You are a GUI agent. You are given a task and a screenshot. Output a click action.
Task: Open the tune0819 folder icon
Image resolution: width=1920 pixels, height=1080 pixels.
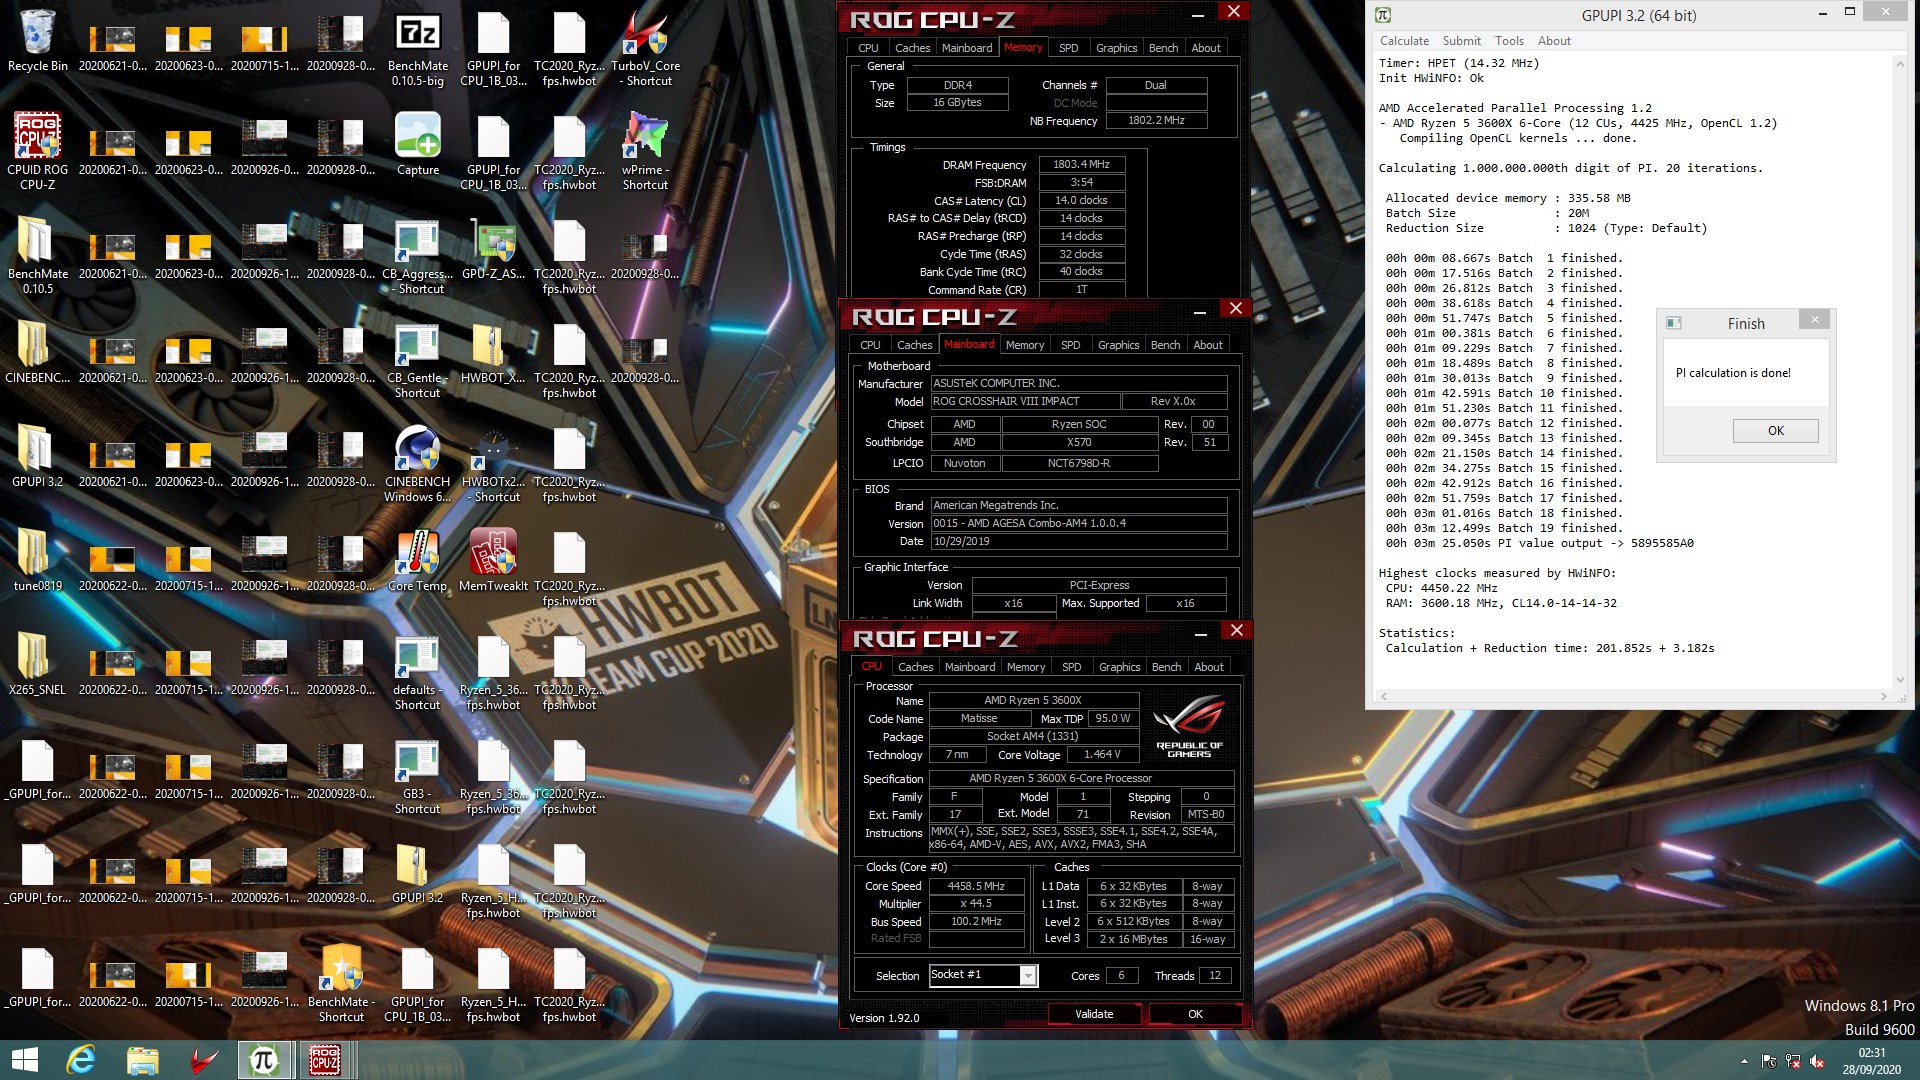37,560
